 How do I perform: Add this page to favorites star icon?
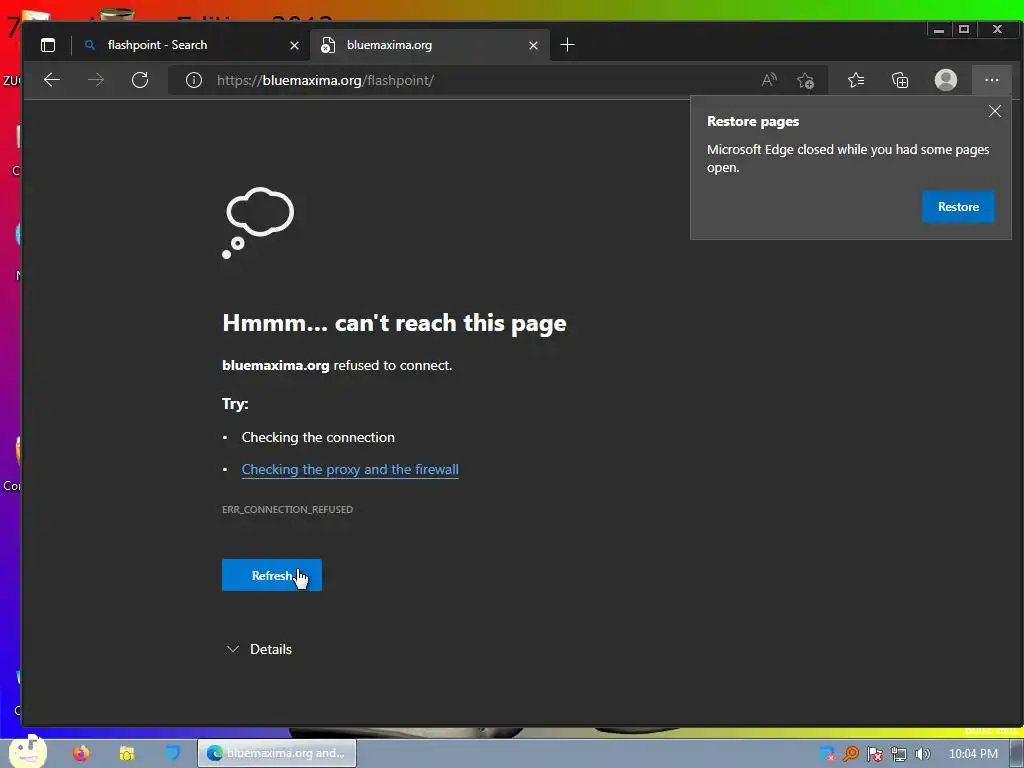click(805, 80)
